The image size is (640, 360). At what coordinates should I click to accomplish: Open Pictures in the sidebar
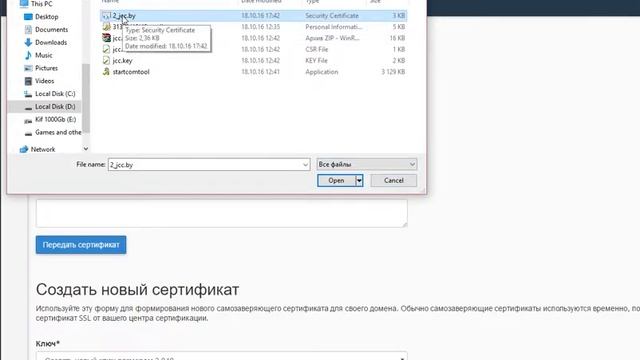47,68
